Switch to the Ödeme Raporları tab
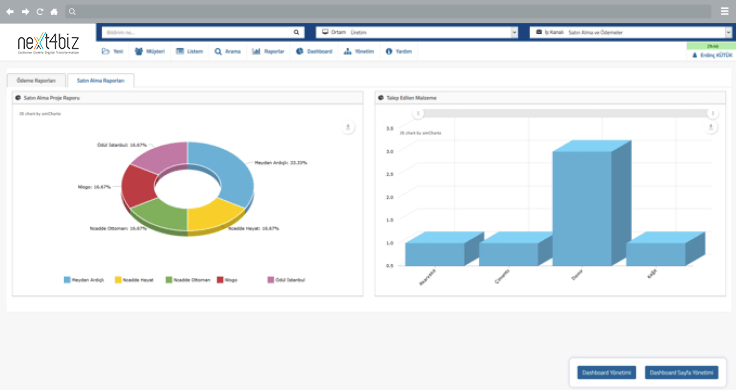 click(36, 81)
